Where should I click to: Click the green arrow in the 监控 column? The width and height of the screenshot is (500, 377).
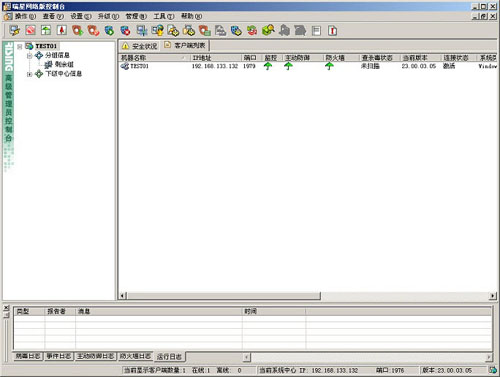268,66
